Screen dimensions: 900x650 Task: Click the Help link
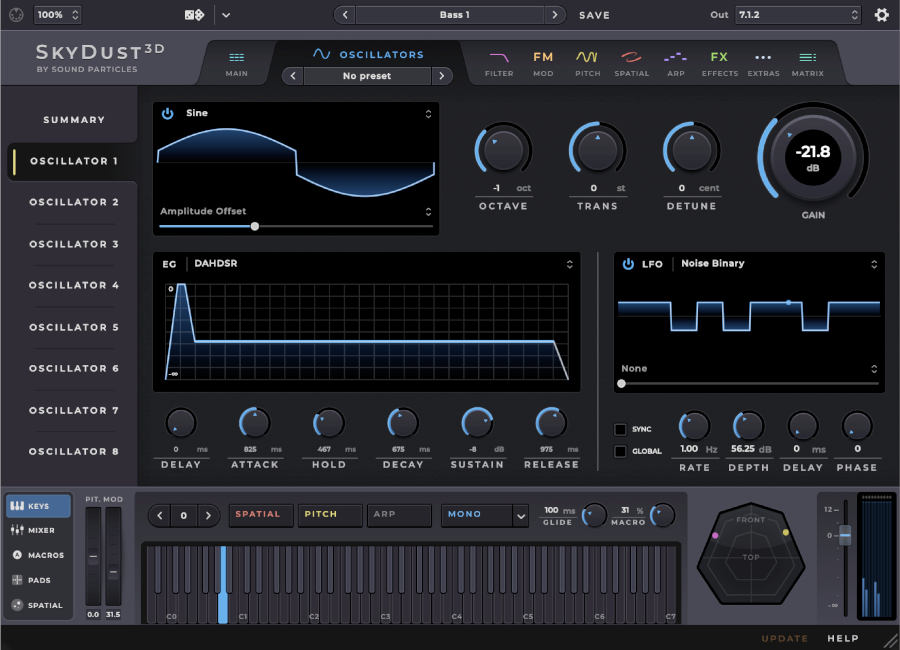[843, 638]
